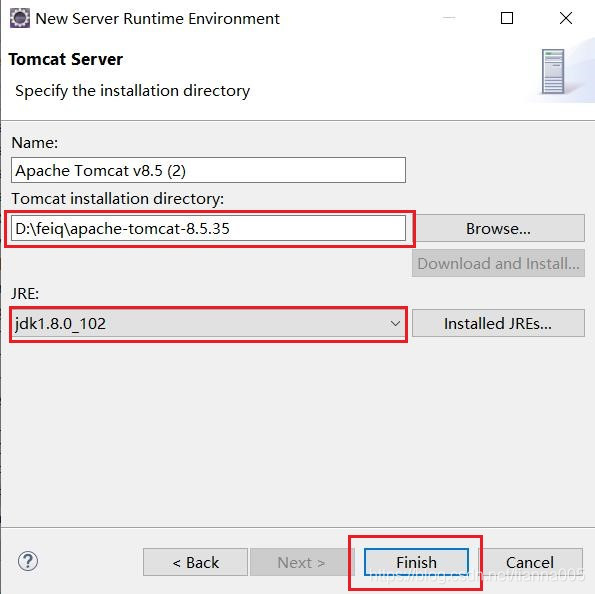Cancel the New Server Runtime wizard

click(530, 562)
